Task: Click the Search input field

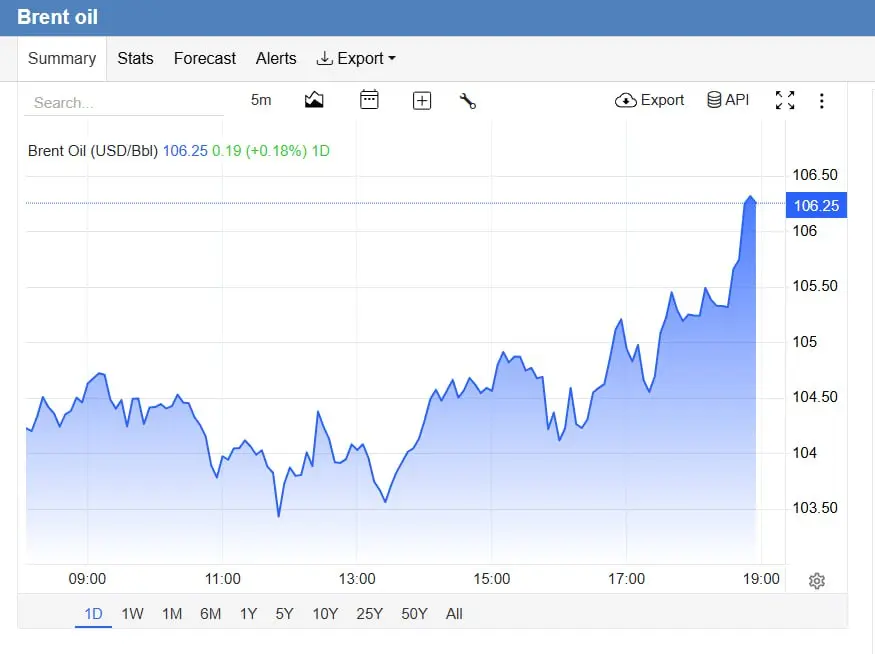Action: pyautogui.click(x=124, y=103)
